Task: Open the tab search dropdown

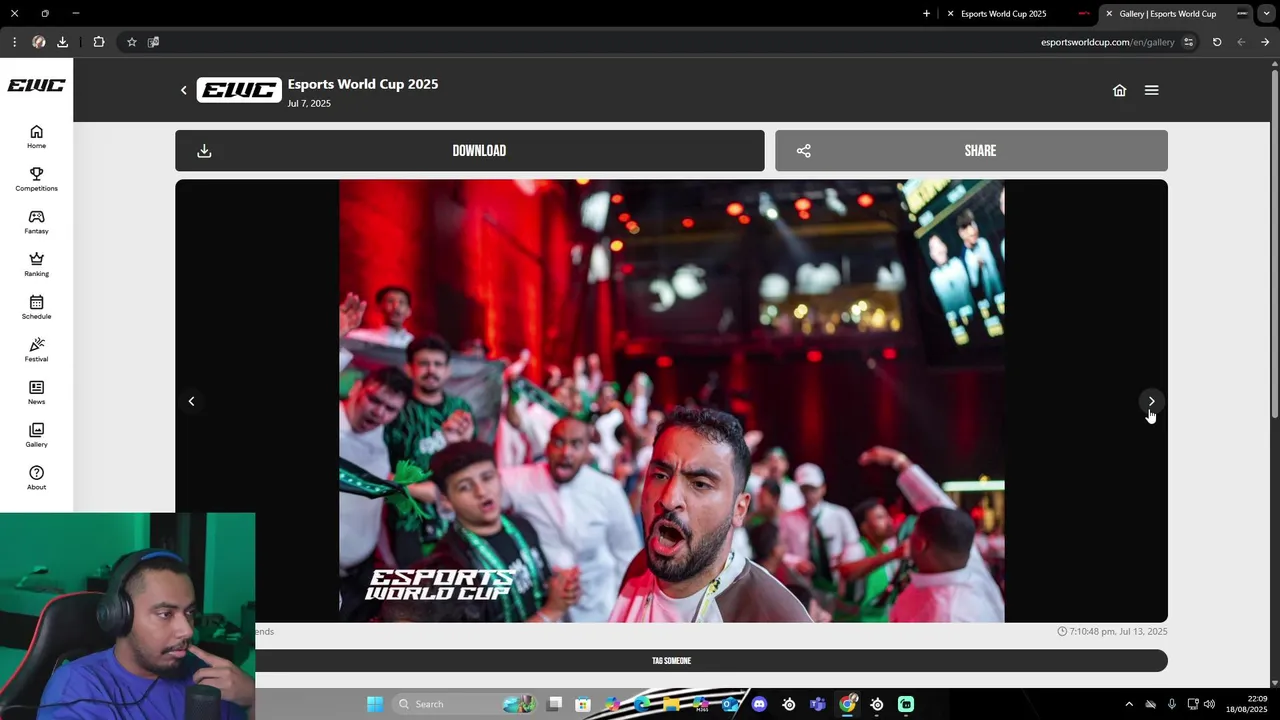Action: pyautogui.click(x=1266, y=14)
